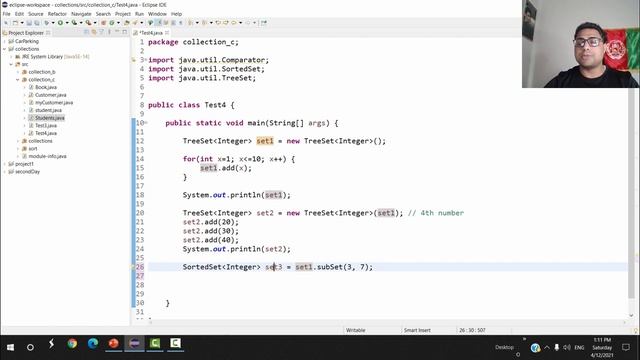The height and width of the screenshot is (360, 640).
Task: Select the Project Explorer tab
Action: click(26, 33)
